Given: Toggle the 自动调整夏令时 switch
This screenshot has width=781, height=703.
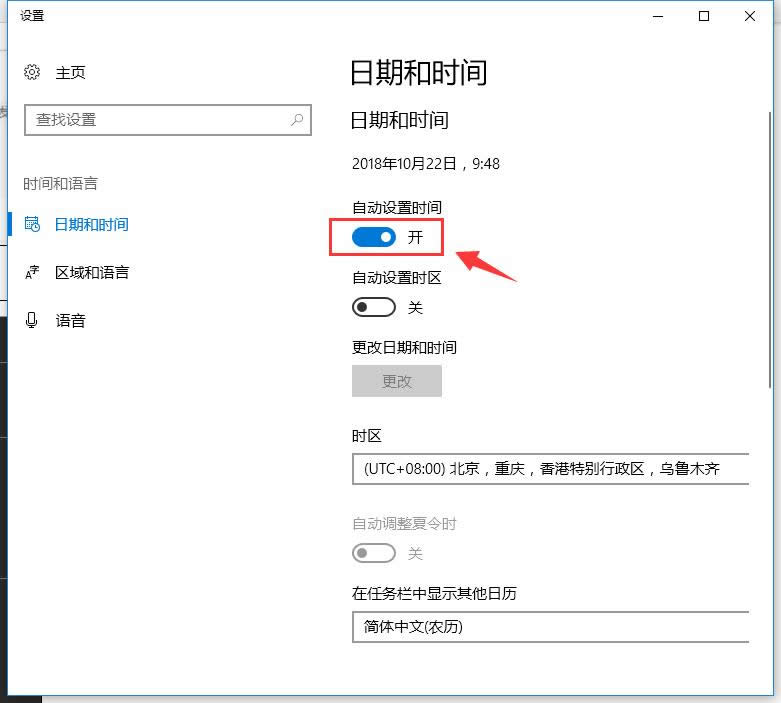Looking at the screenshot, I should click(x=374, y=553).
